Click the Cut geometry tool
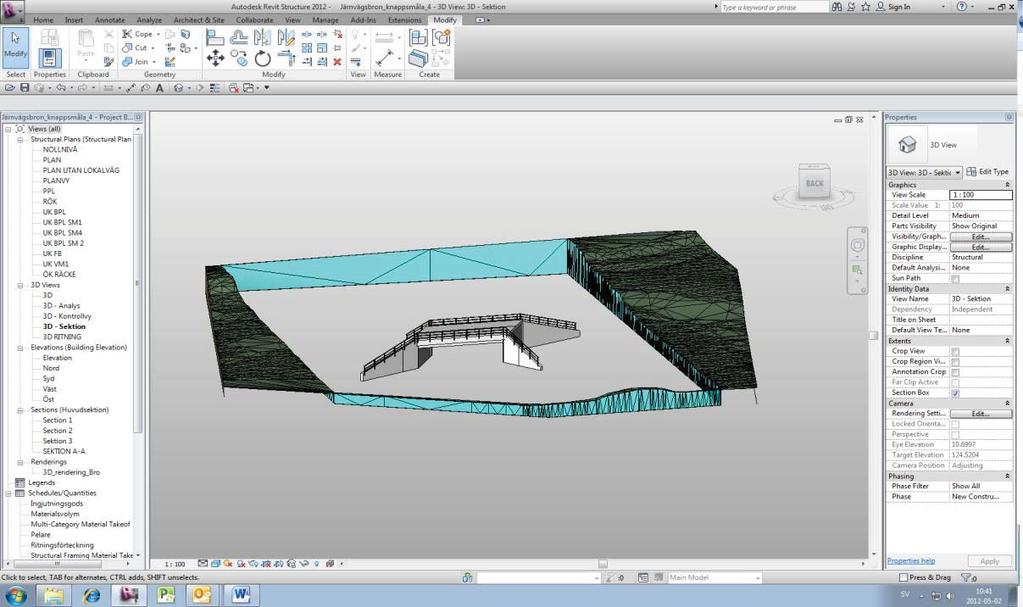Screen dimensions: 1023x607 (136, 48)
